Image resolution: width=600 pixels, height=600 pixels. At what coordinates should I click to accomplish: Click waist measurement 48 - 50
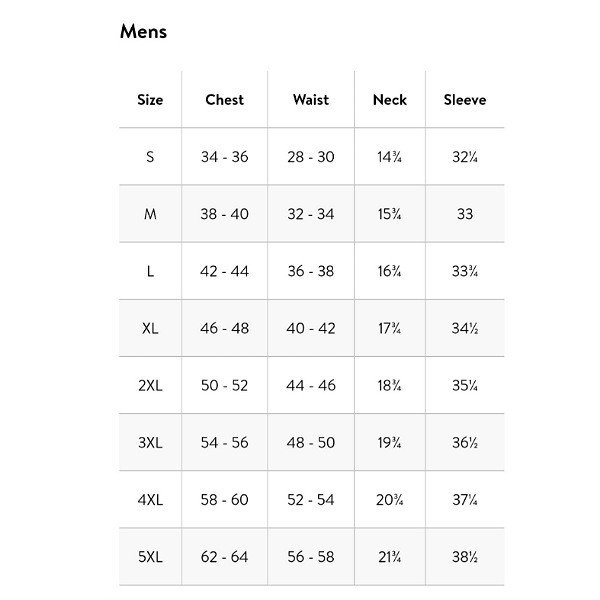311,442
